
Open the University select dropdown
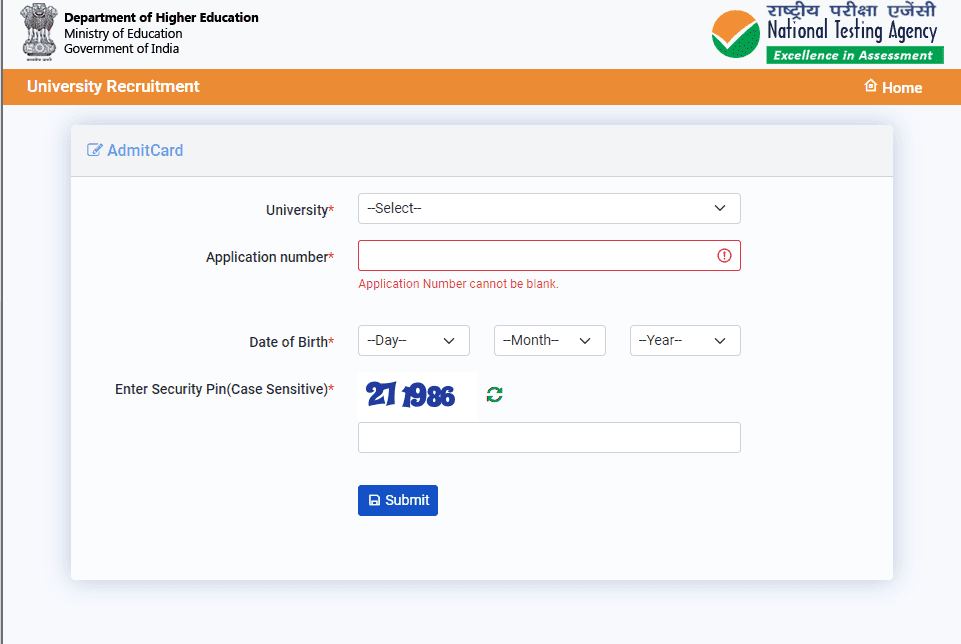coord(549,208)
